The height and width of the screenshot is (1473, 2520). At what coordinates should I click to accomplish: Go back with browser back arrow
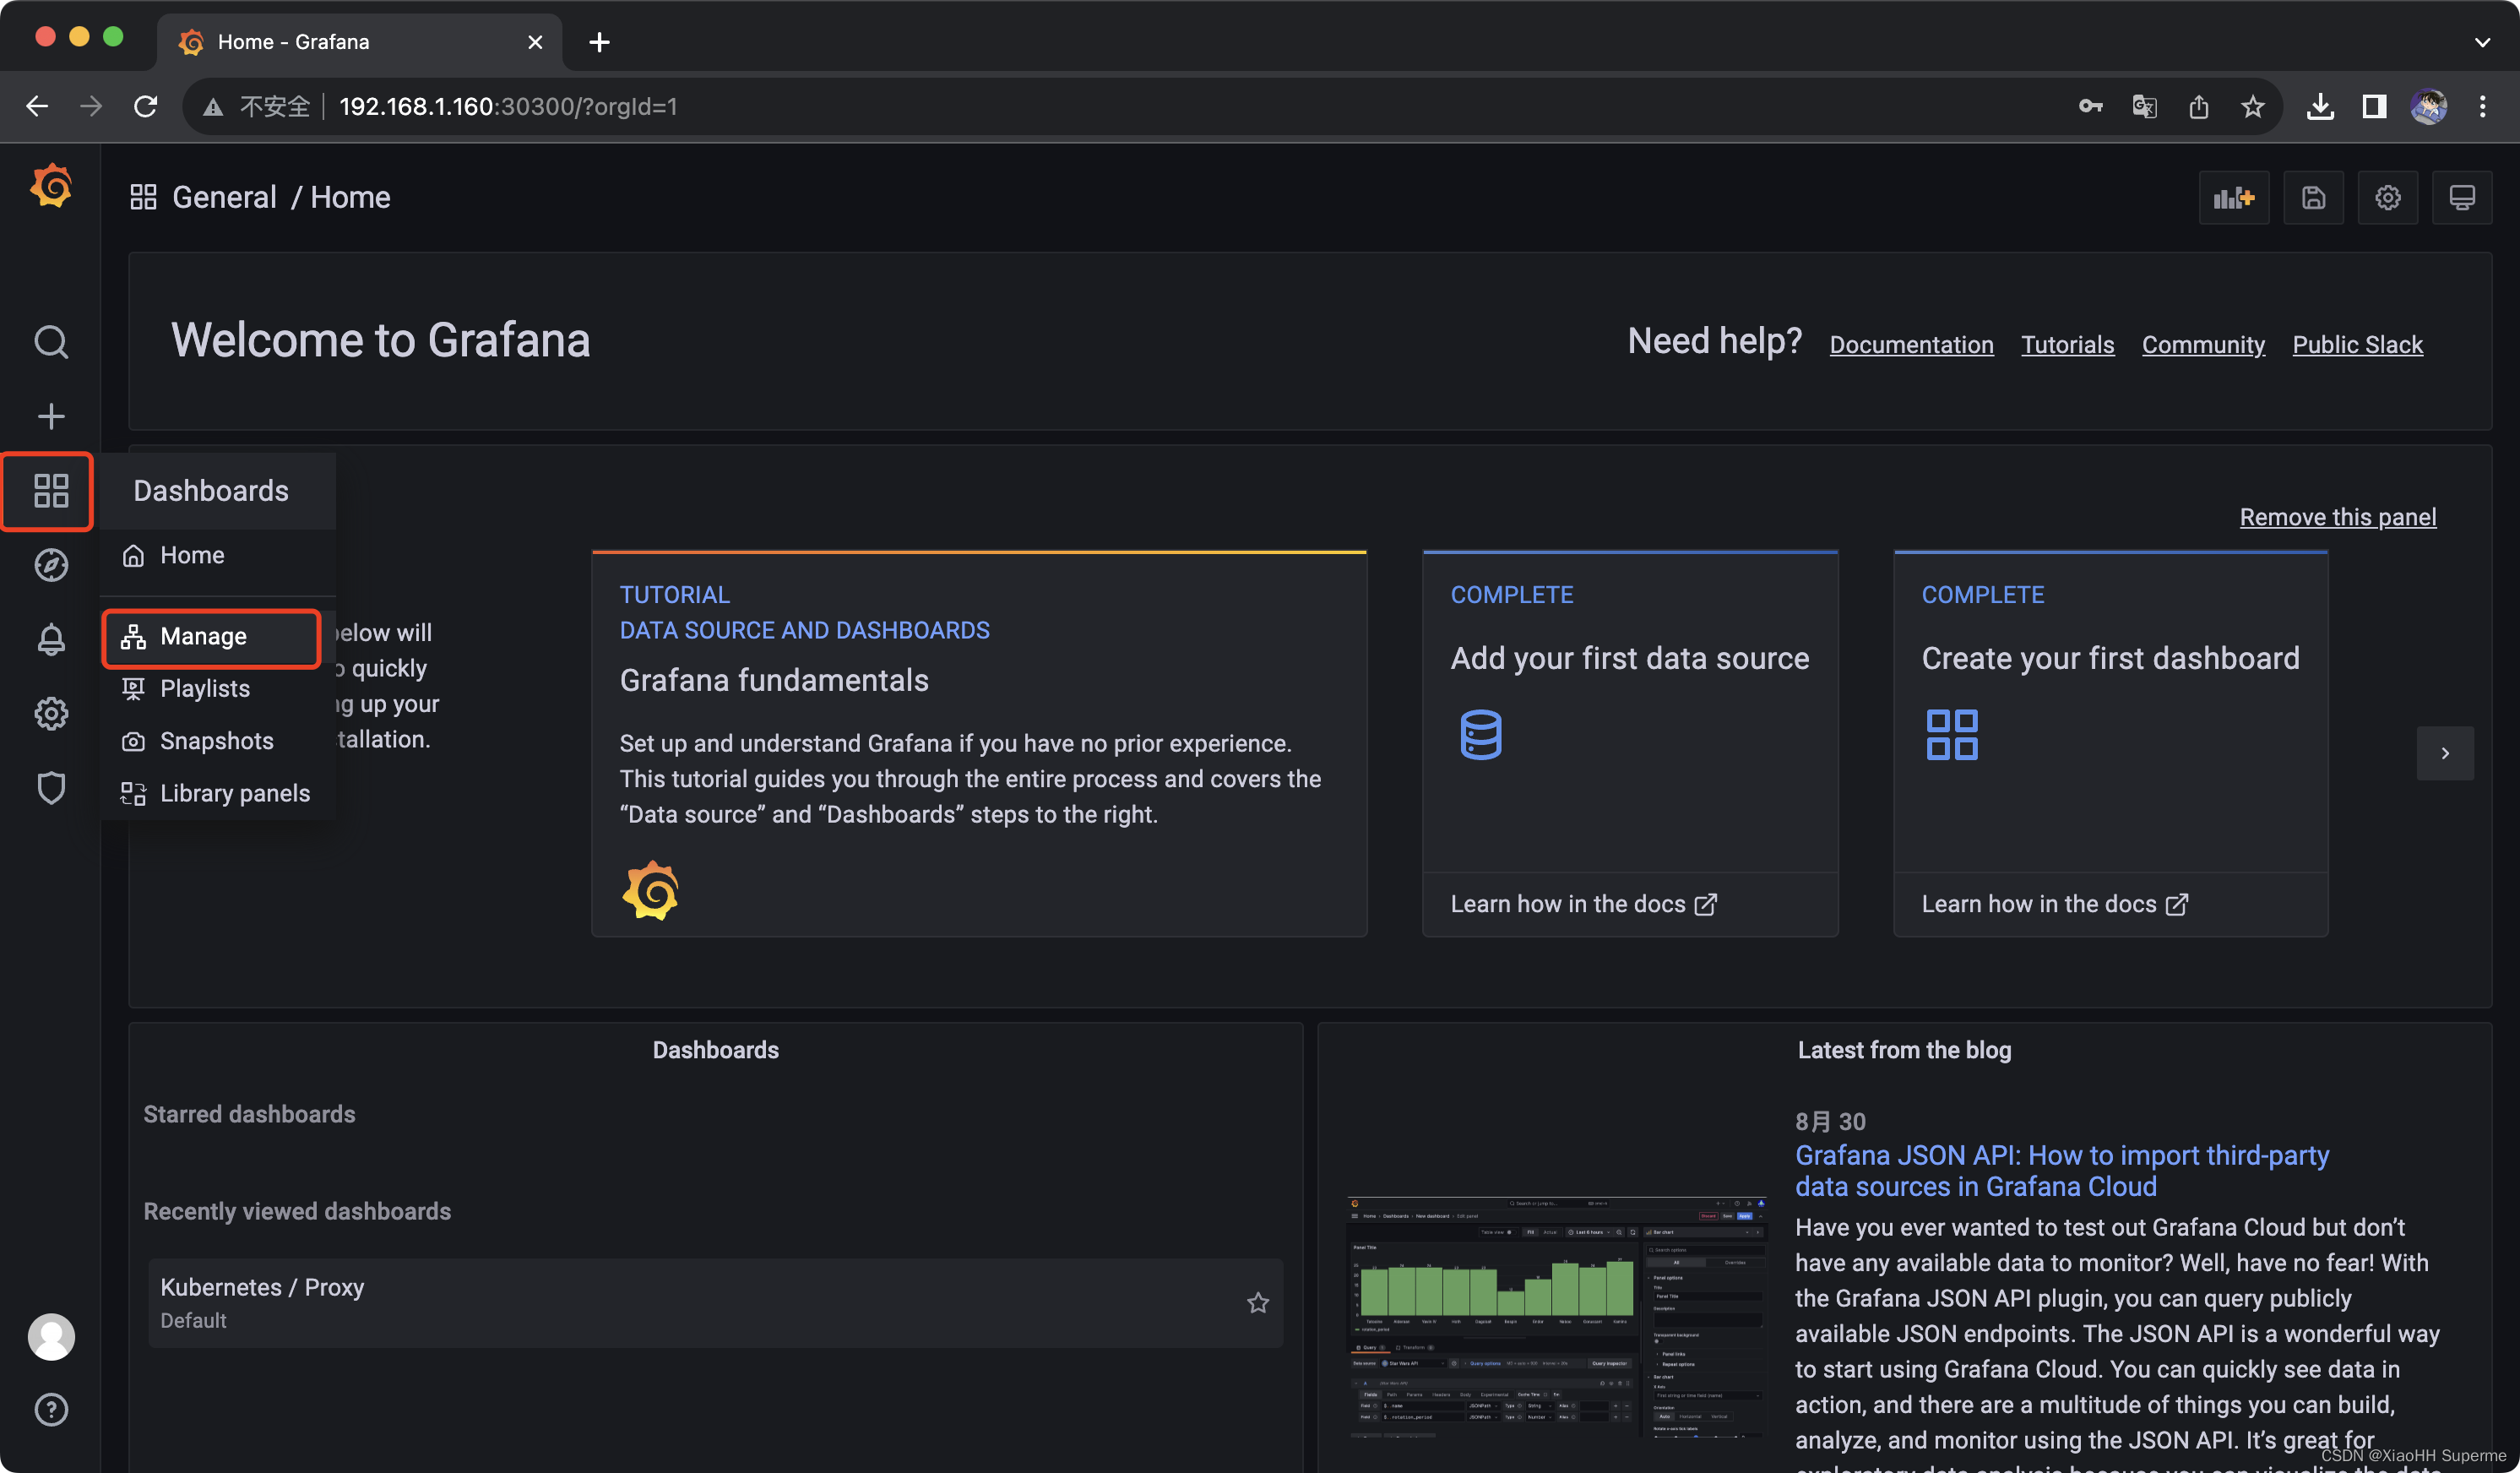pyautogui.click(x=37, y=106)
